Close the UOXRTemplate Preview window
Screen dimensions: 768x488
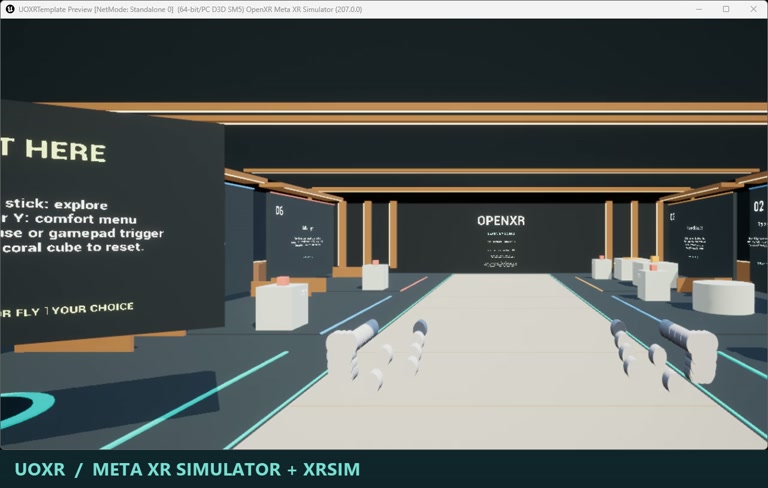[x=753, y=9]
